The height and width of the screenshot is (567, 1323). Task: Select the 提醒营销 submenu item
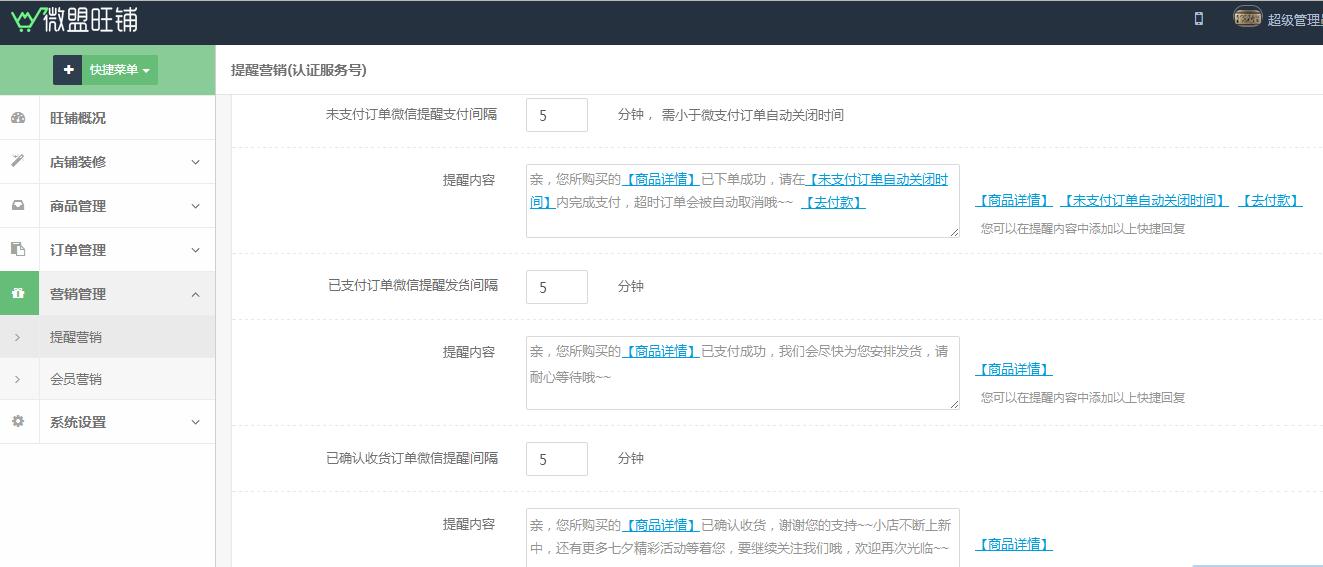[x=76, y=337]
